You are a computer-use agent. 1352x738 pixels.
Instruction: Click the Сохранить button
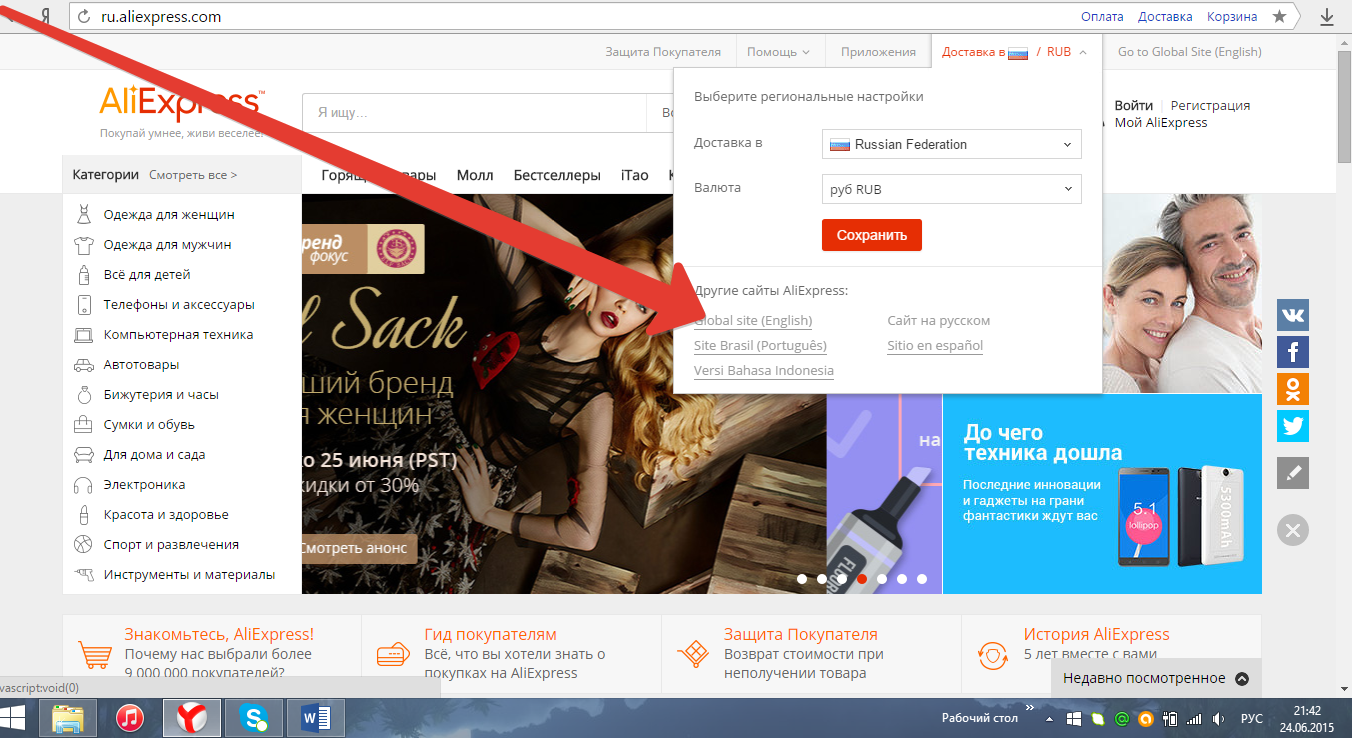[872, 235]
